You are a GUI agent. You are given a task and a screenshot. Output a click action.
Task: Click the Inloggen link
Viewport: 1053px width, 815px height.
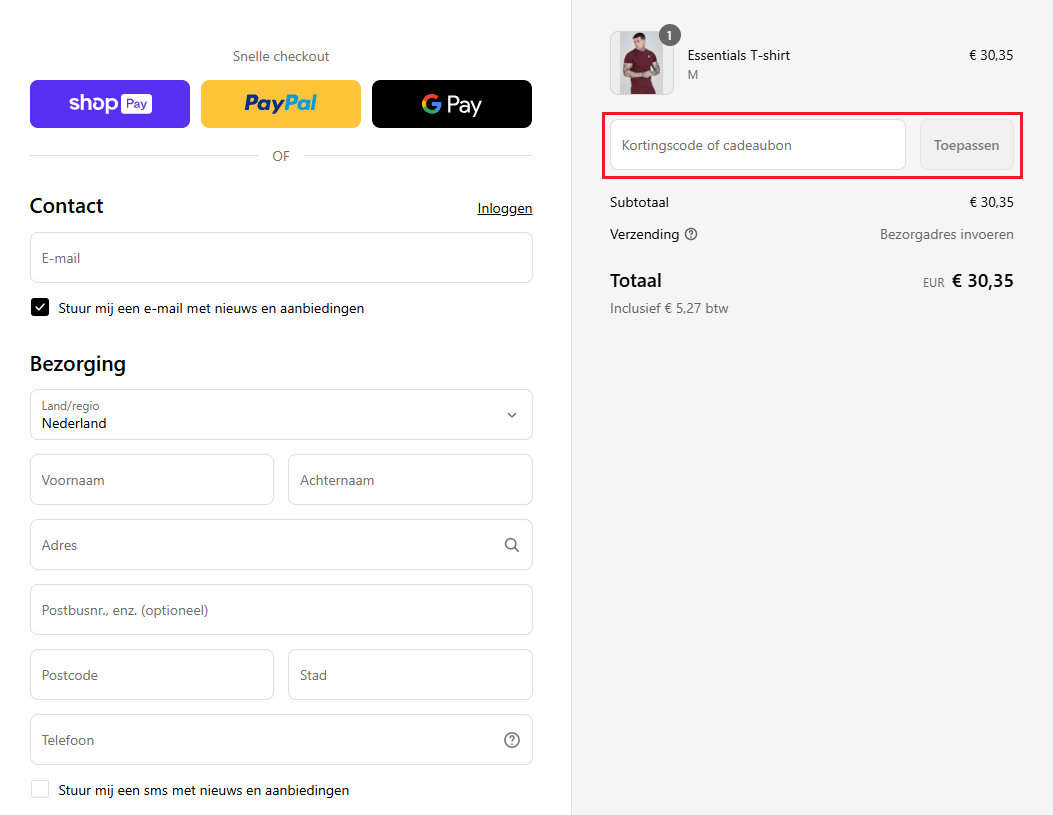click(504, 208)
